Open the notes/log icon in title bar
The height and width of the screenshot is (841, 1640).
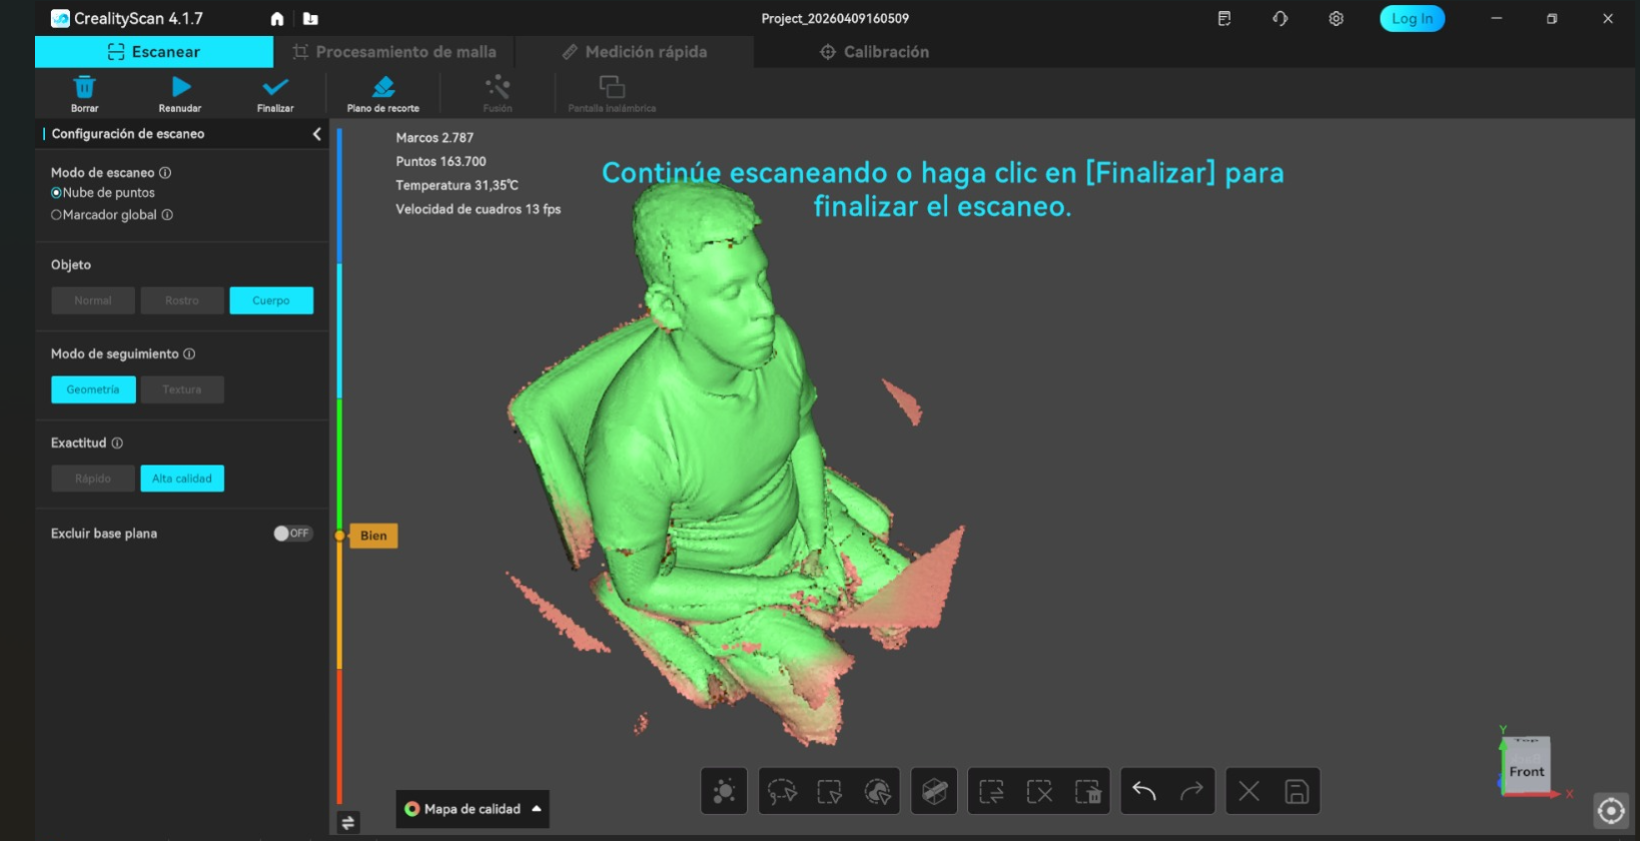tap(1224, 19)
